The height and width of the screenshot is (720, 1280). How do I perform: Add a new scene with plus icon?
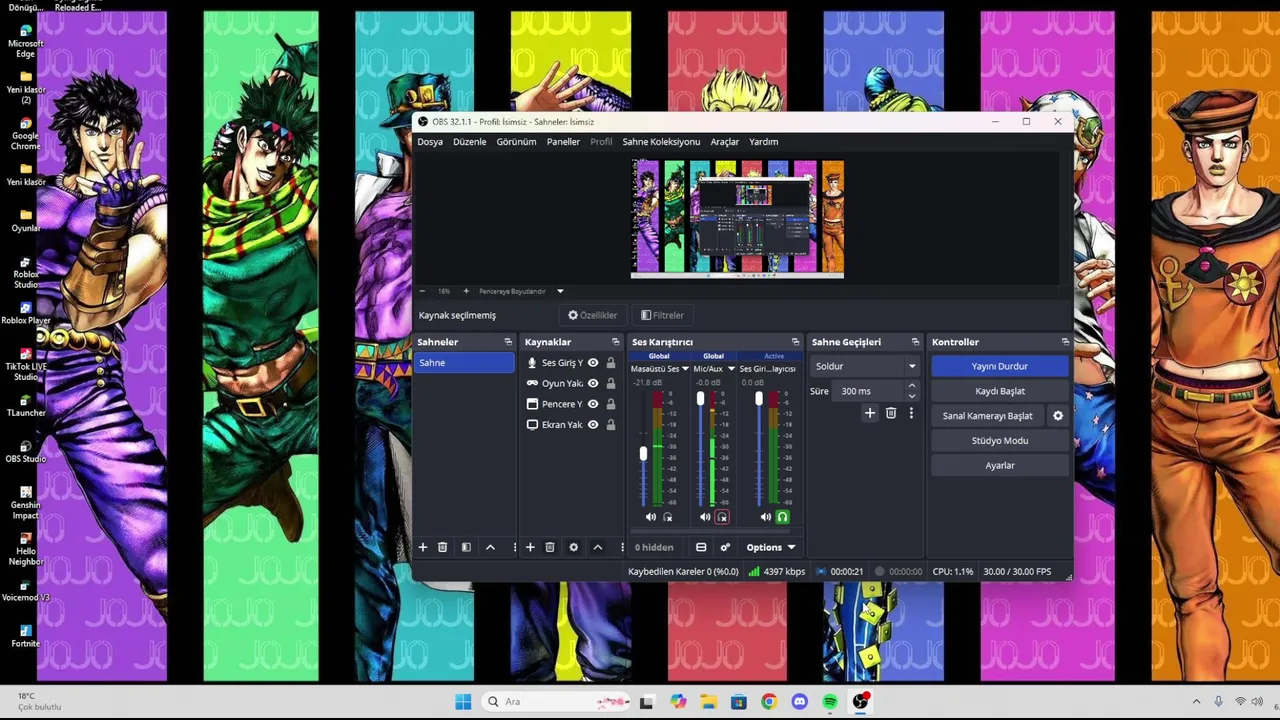coord(423,547)
